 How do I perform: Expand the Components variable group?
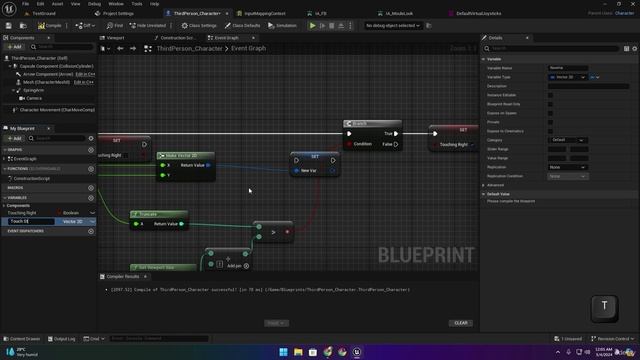[4, 206]
